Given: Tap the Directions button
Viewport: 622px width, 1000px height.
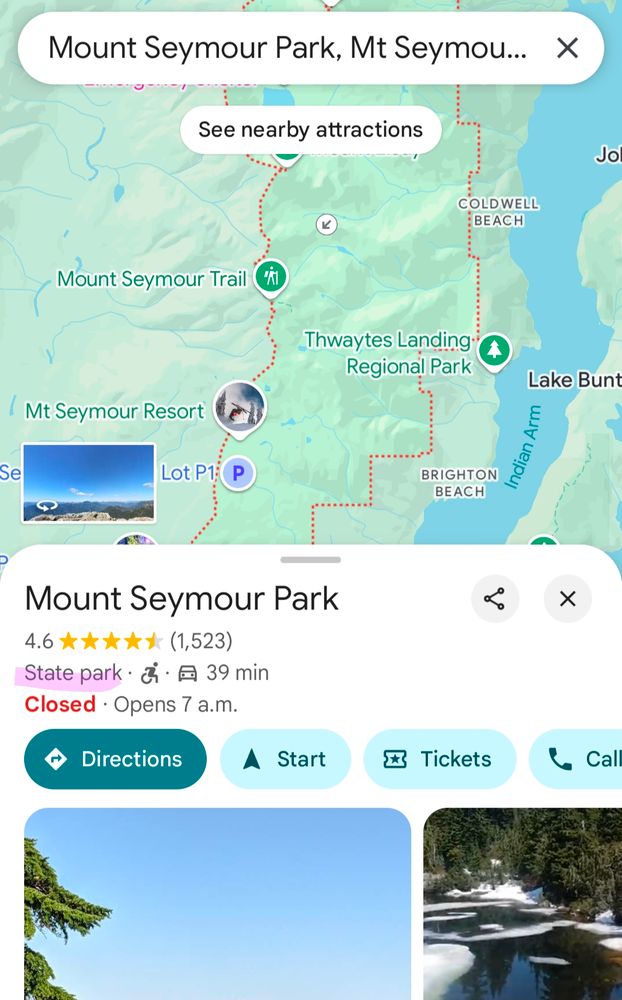Looking at the screenshot, I should (x=115, y=759).
